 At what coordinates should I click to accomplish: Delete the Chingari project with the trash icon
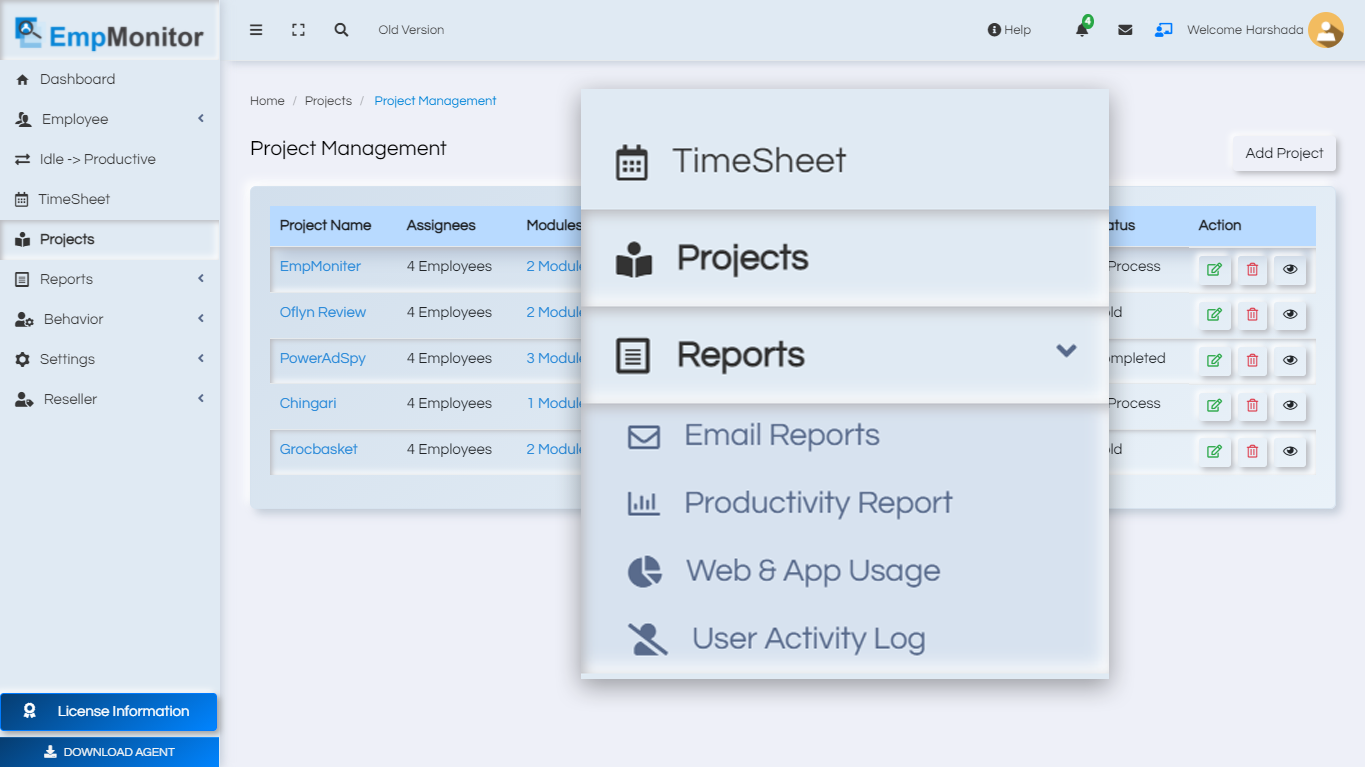[1252, 406]
